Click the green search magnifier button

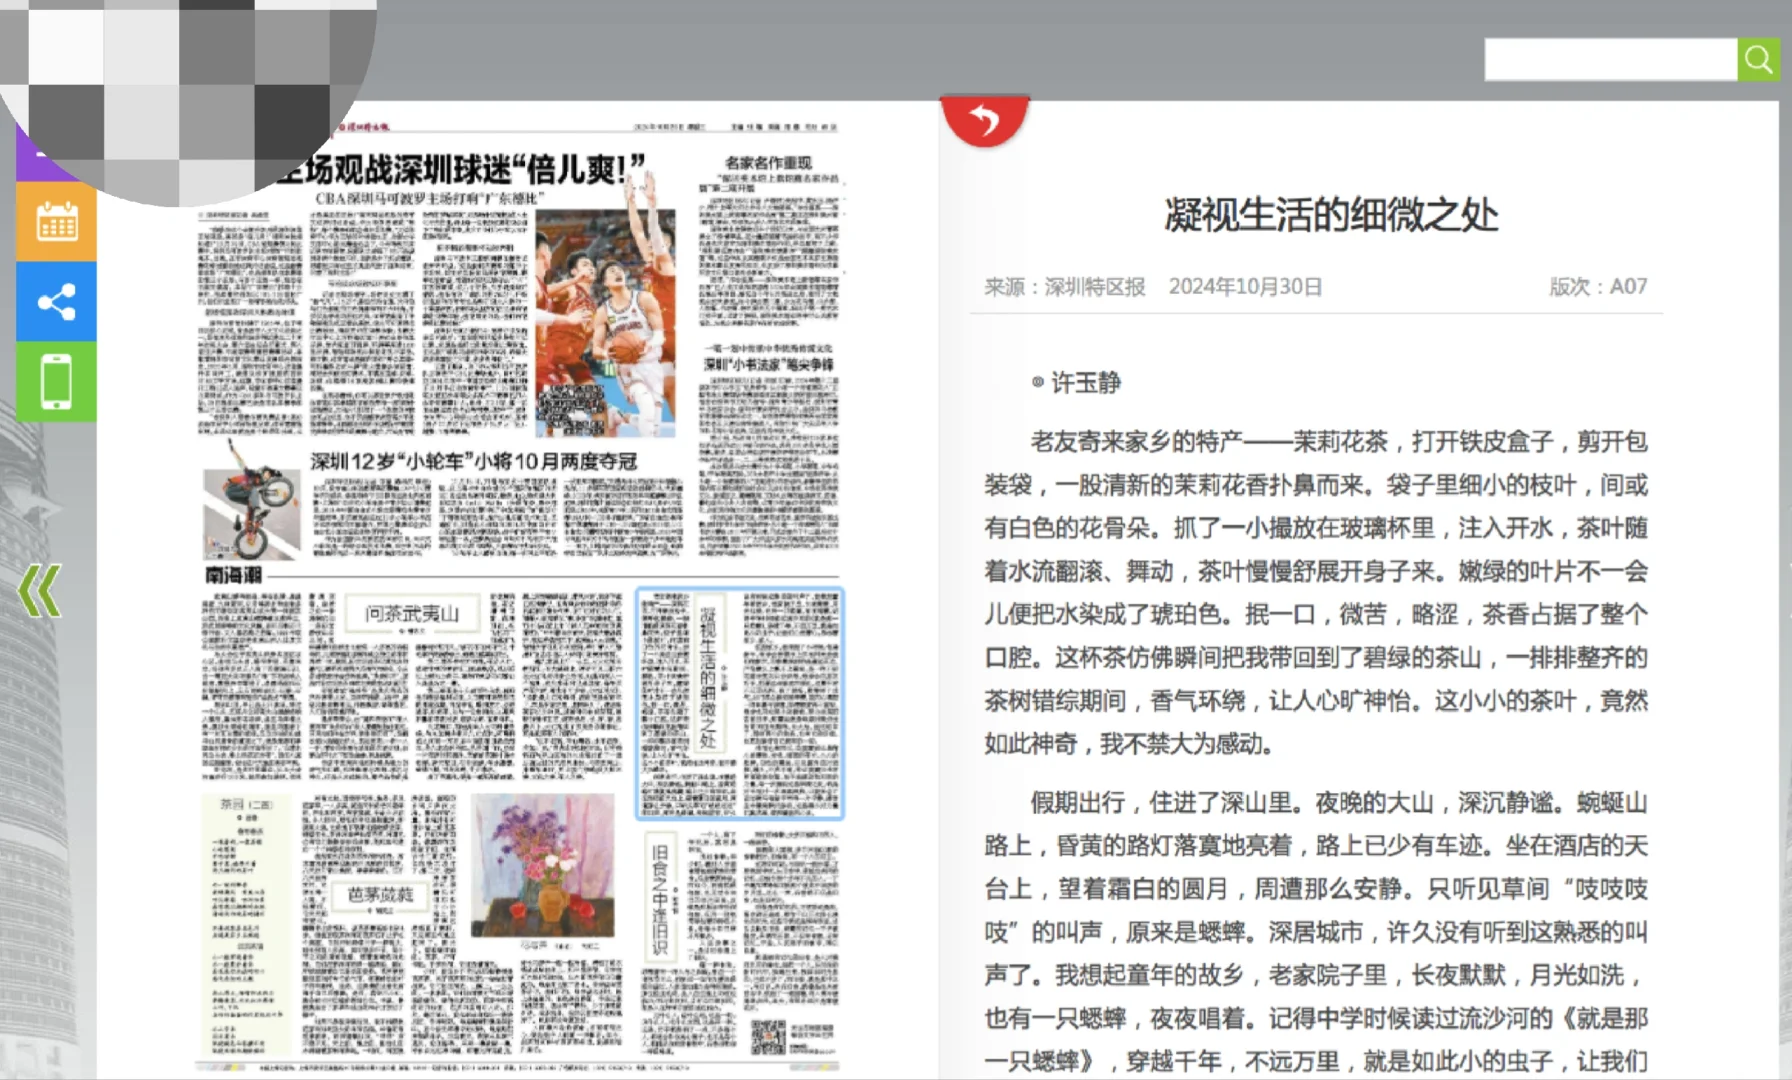coord(1758,60)
